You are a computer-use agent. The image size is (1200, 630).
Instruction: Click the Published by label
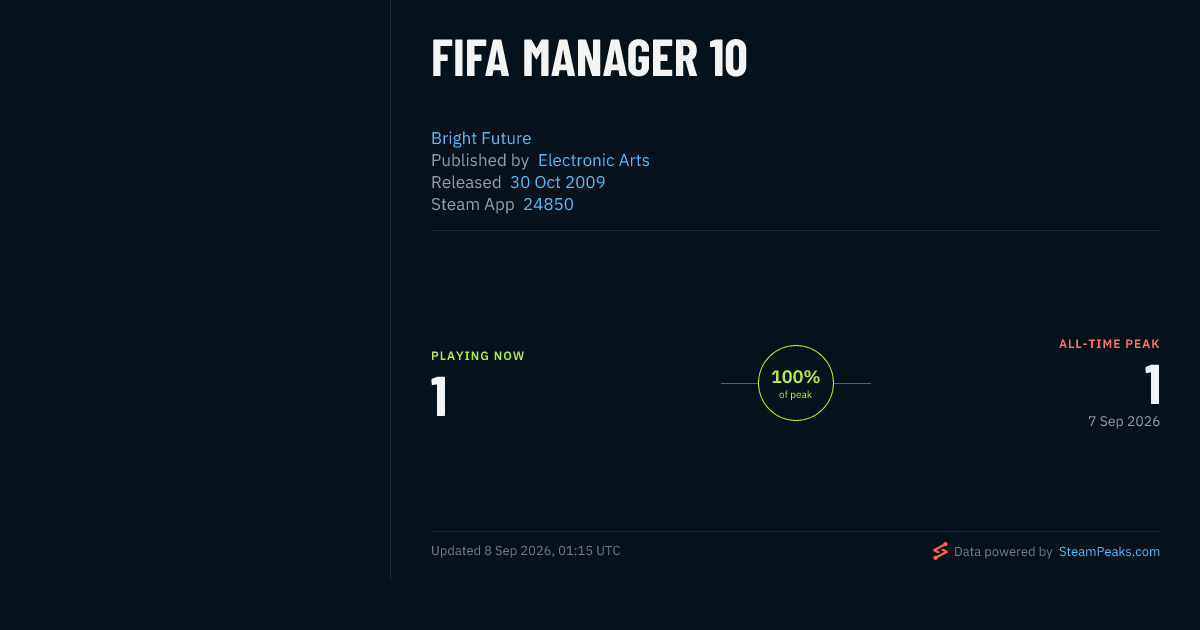[x=480, y=160]
